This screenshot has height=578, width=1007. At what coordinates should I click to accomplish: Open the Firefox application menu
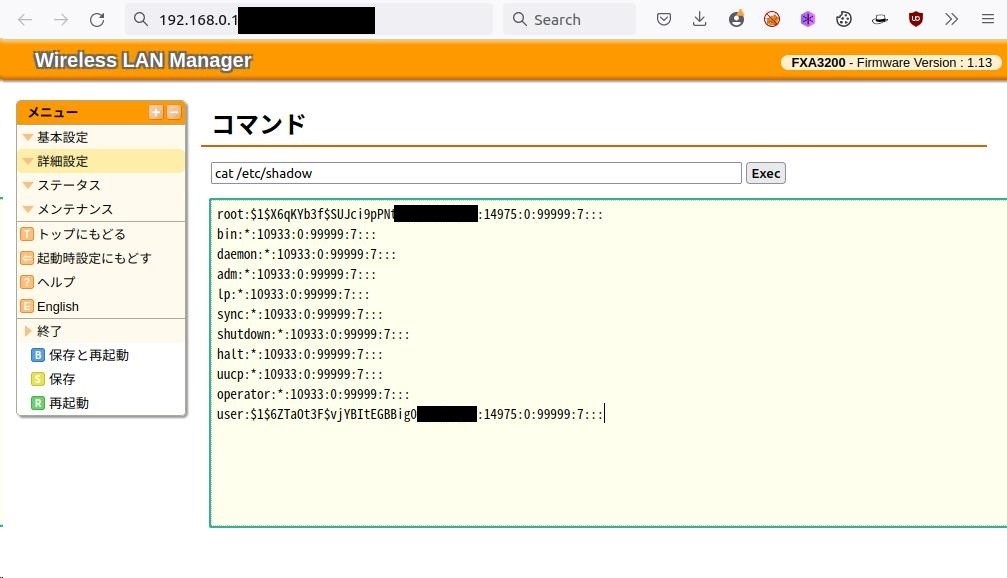(x=988, y=18)
